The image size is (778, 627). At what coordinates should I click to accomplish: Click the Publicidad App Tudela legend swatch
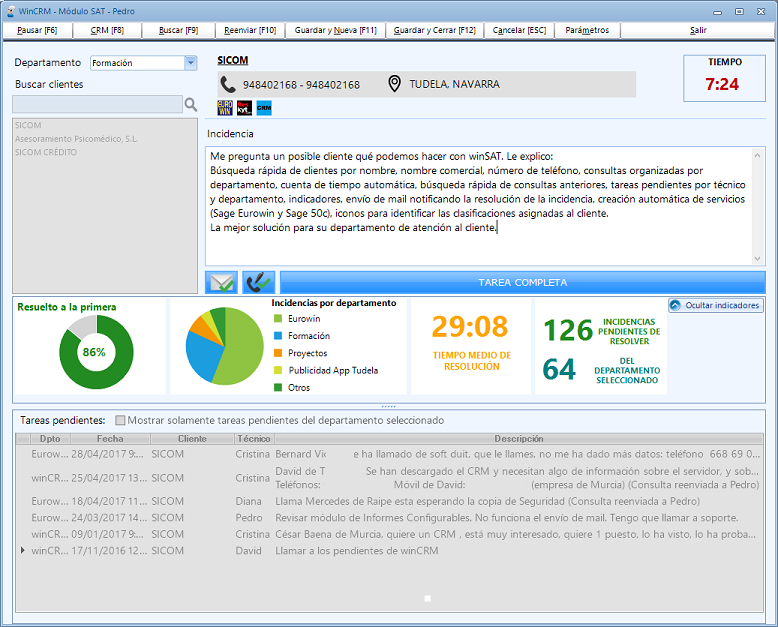(278, 370)
